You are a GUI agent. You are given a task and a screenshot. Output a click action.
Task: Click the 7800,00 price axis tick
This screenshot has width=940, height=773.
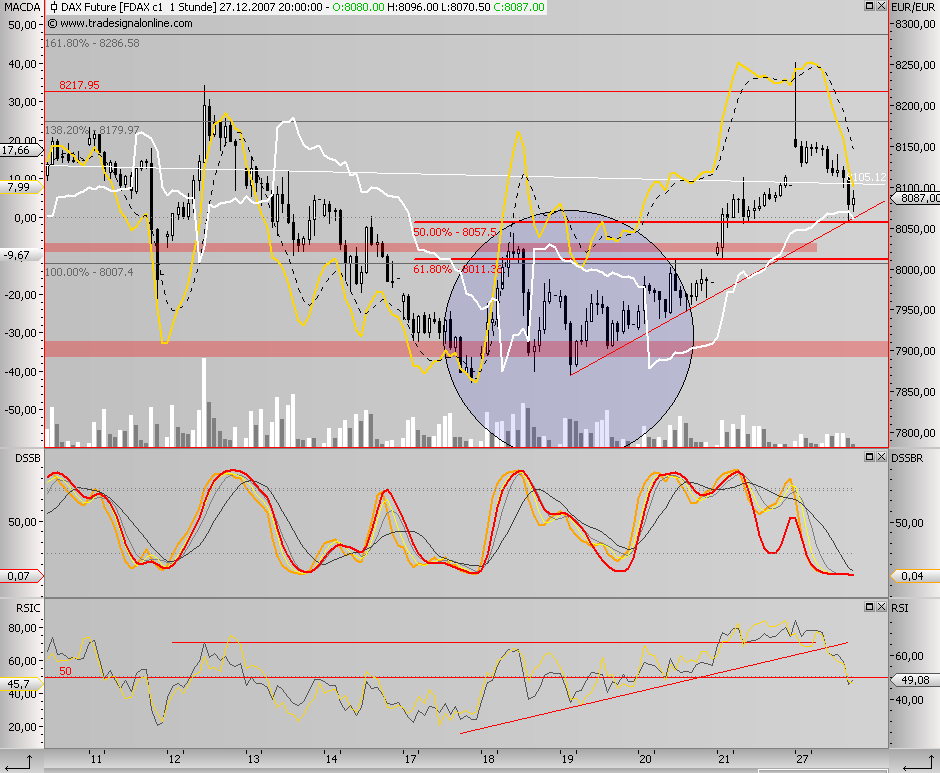[x=915, y=433]
